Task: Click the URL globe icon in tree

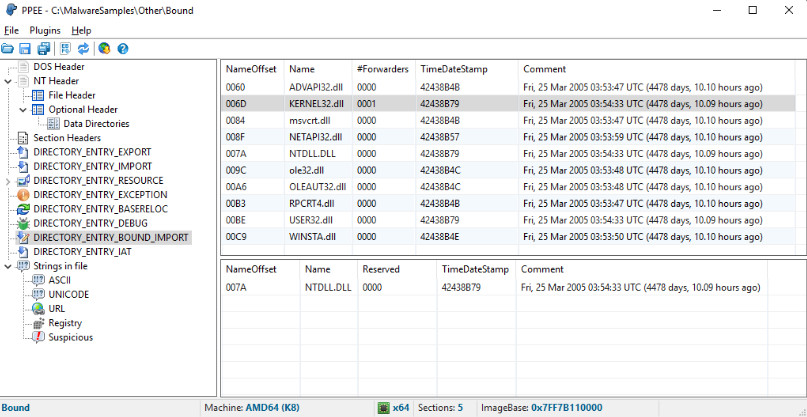Action: click(38, 309)
